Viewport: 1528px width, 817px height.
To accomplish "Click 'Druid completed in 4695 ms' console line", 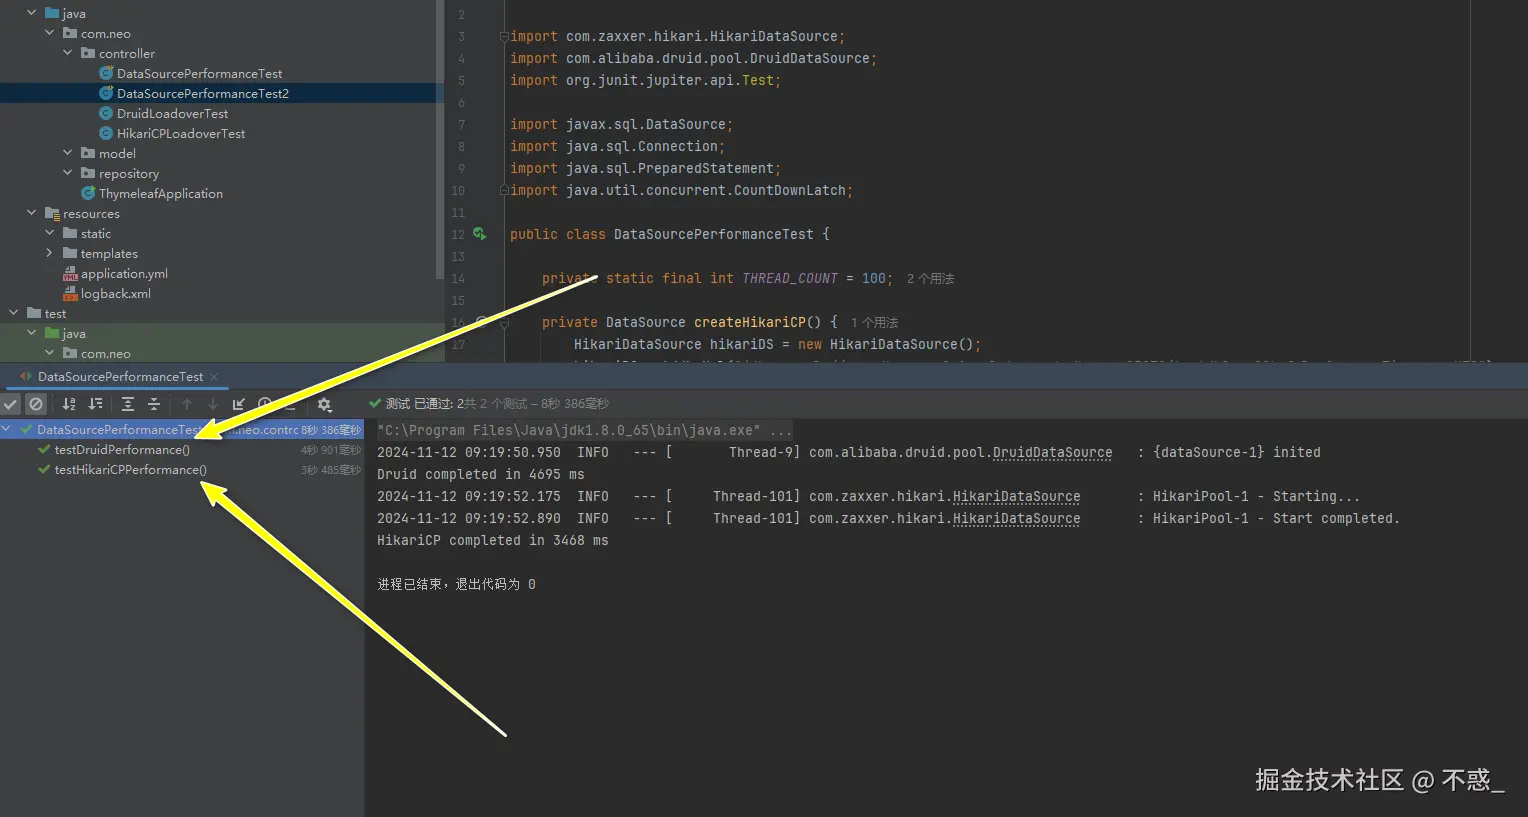I will pyautogui.click(x=480, y=474).
